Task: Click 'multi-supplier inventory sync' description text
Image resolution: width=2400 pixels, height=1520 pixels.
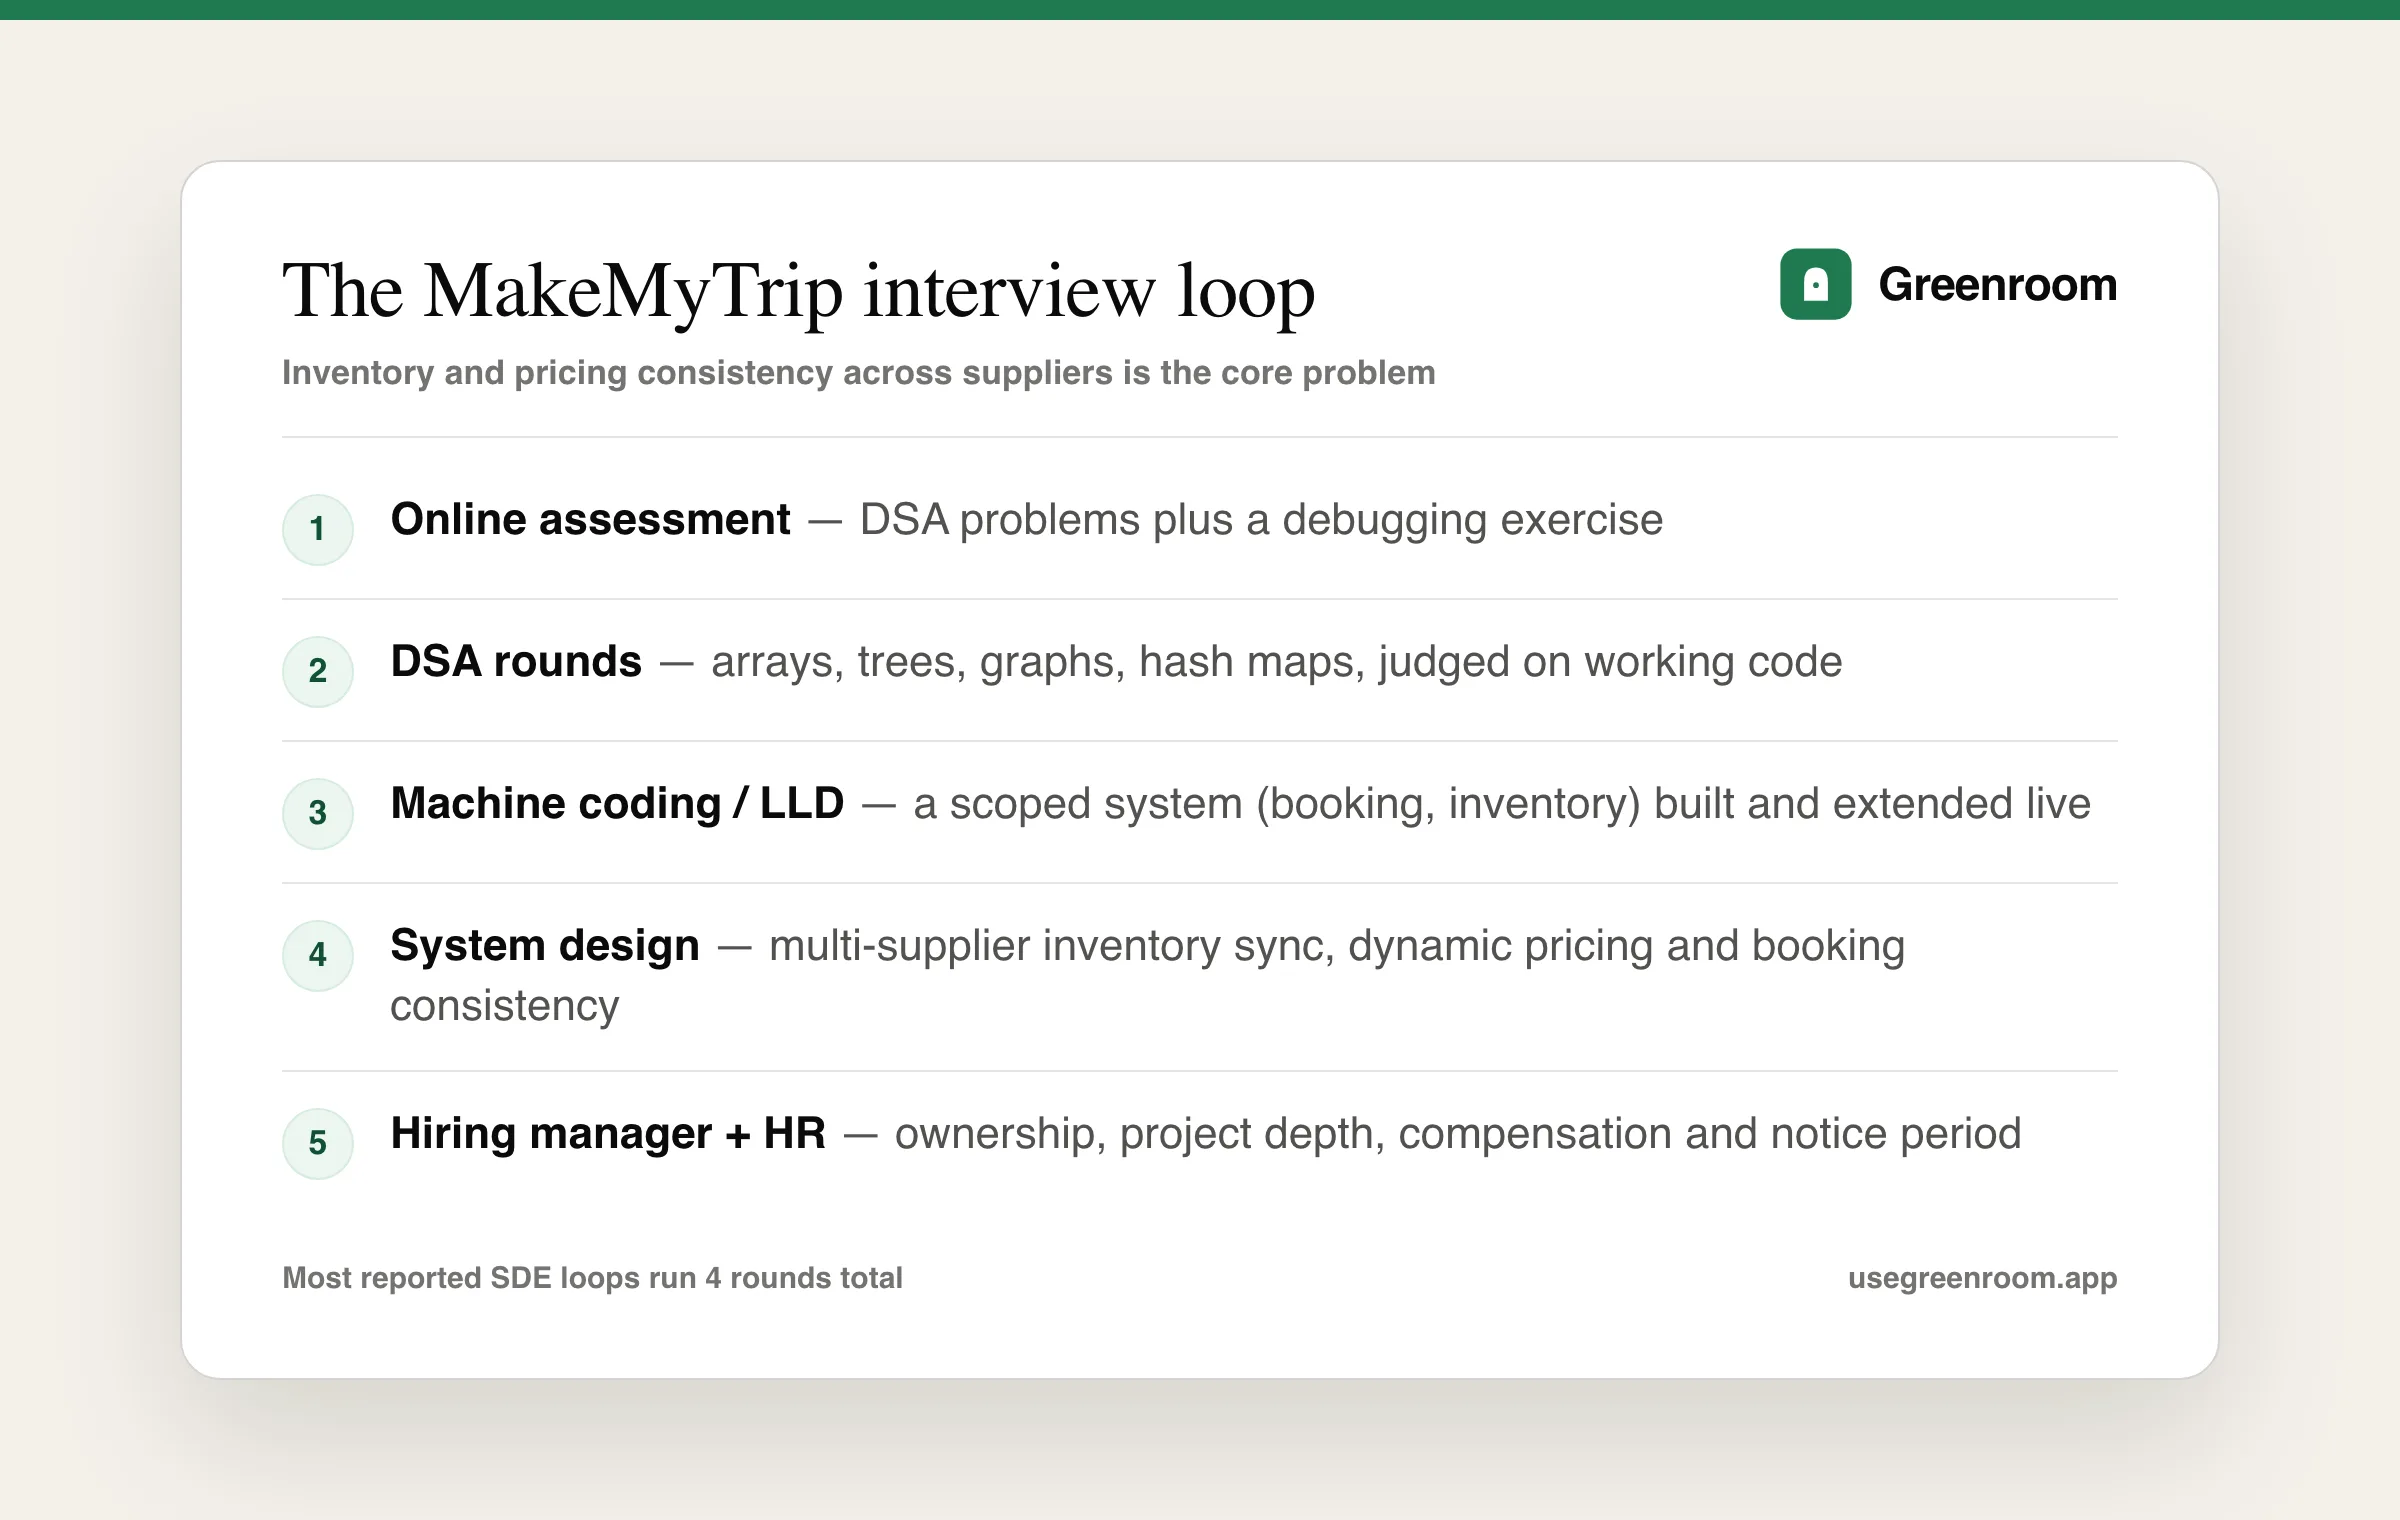Action: tap(1148, 975)
